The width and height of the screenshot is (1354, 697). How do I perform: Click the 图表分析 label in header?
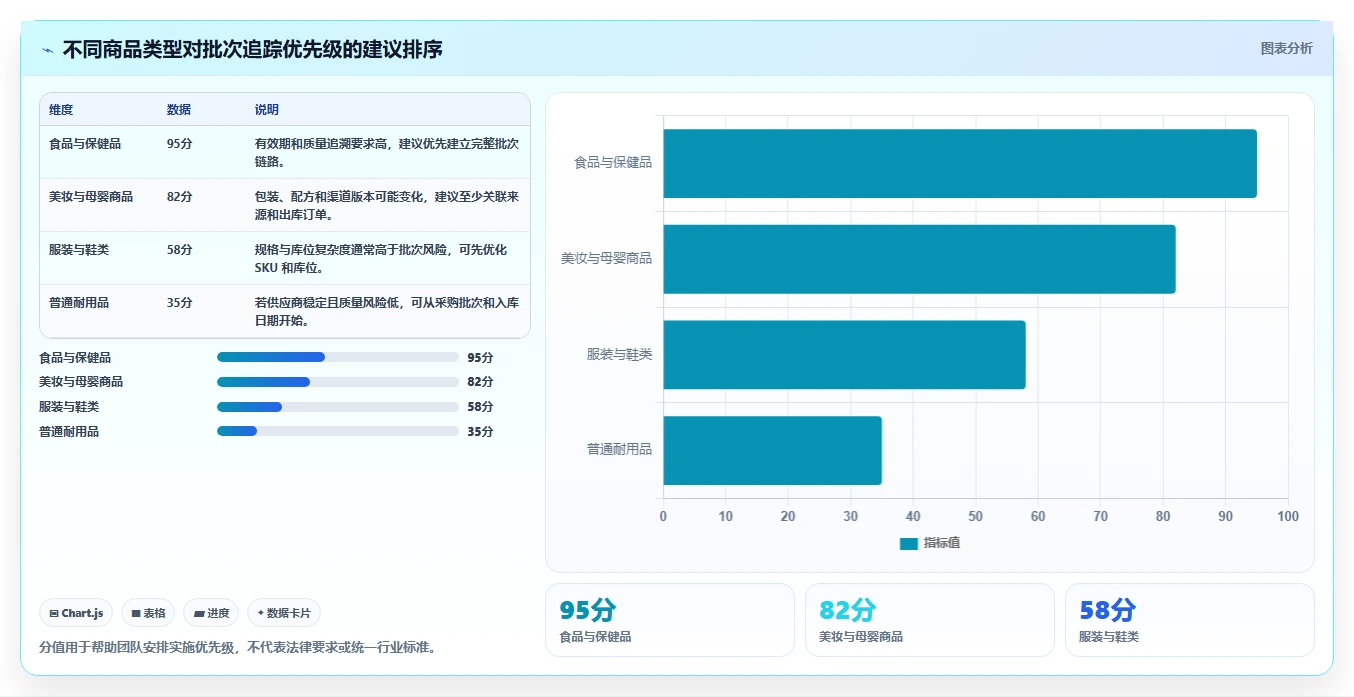click(x=1286, y=48)
